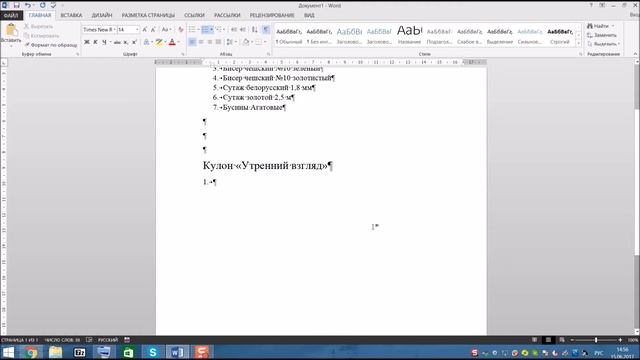Click the word count (ЧИСЛО СЛОВ) indicator
The width and height of the screenshot is (640, 360).
[62, 340]
